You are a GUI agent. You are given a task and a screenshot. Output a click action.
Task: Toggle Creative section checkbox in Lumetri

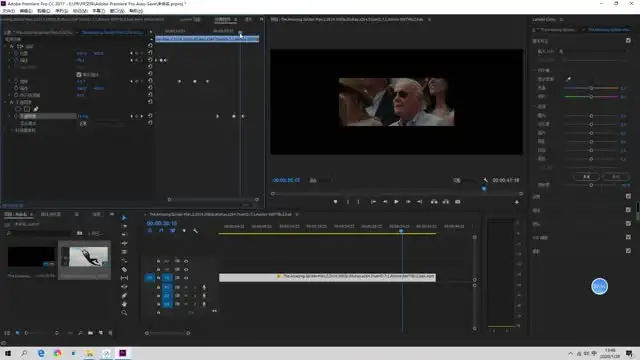[x=628, y=196]
